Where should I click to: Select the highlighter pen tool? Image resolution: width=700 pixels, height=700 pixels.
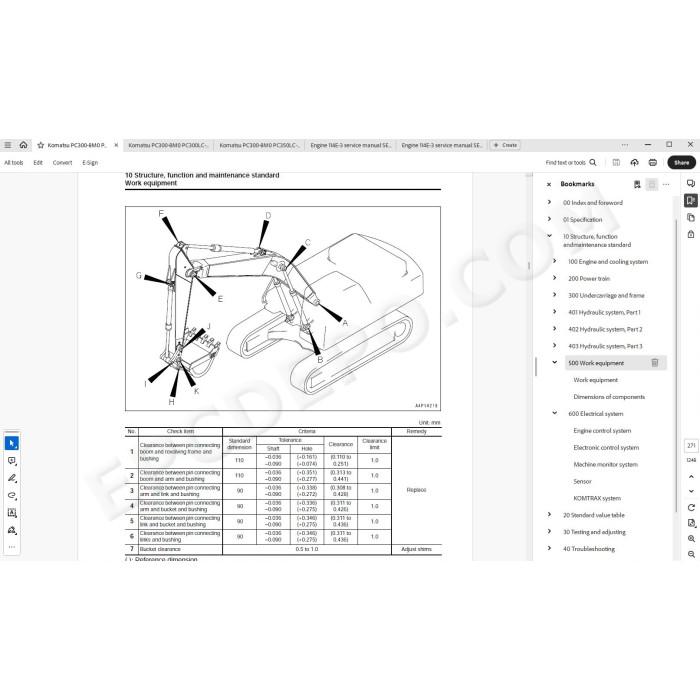(12, 478)
